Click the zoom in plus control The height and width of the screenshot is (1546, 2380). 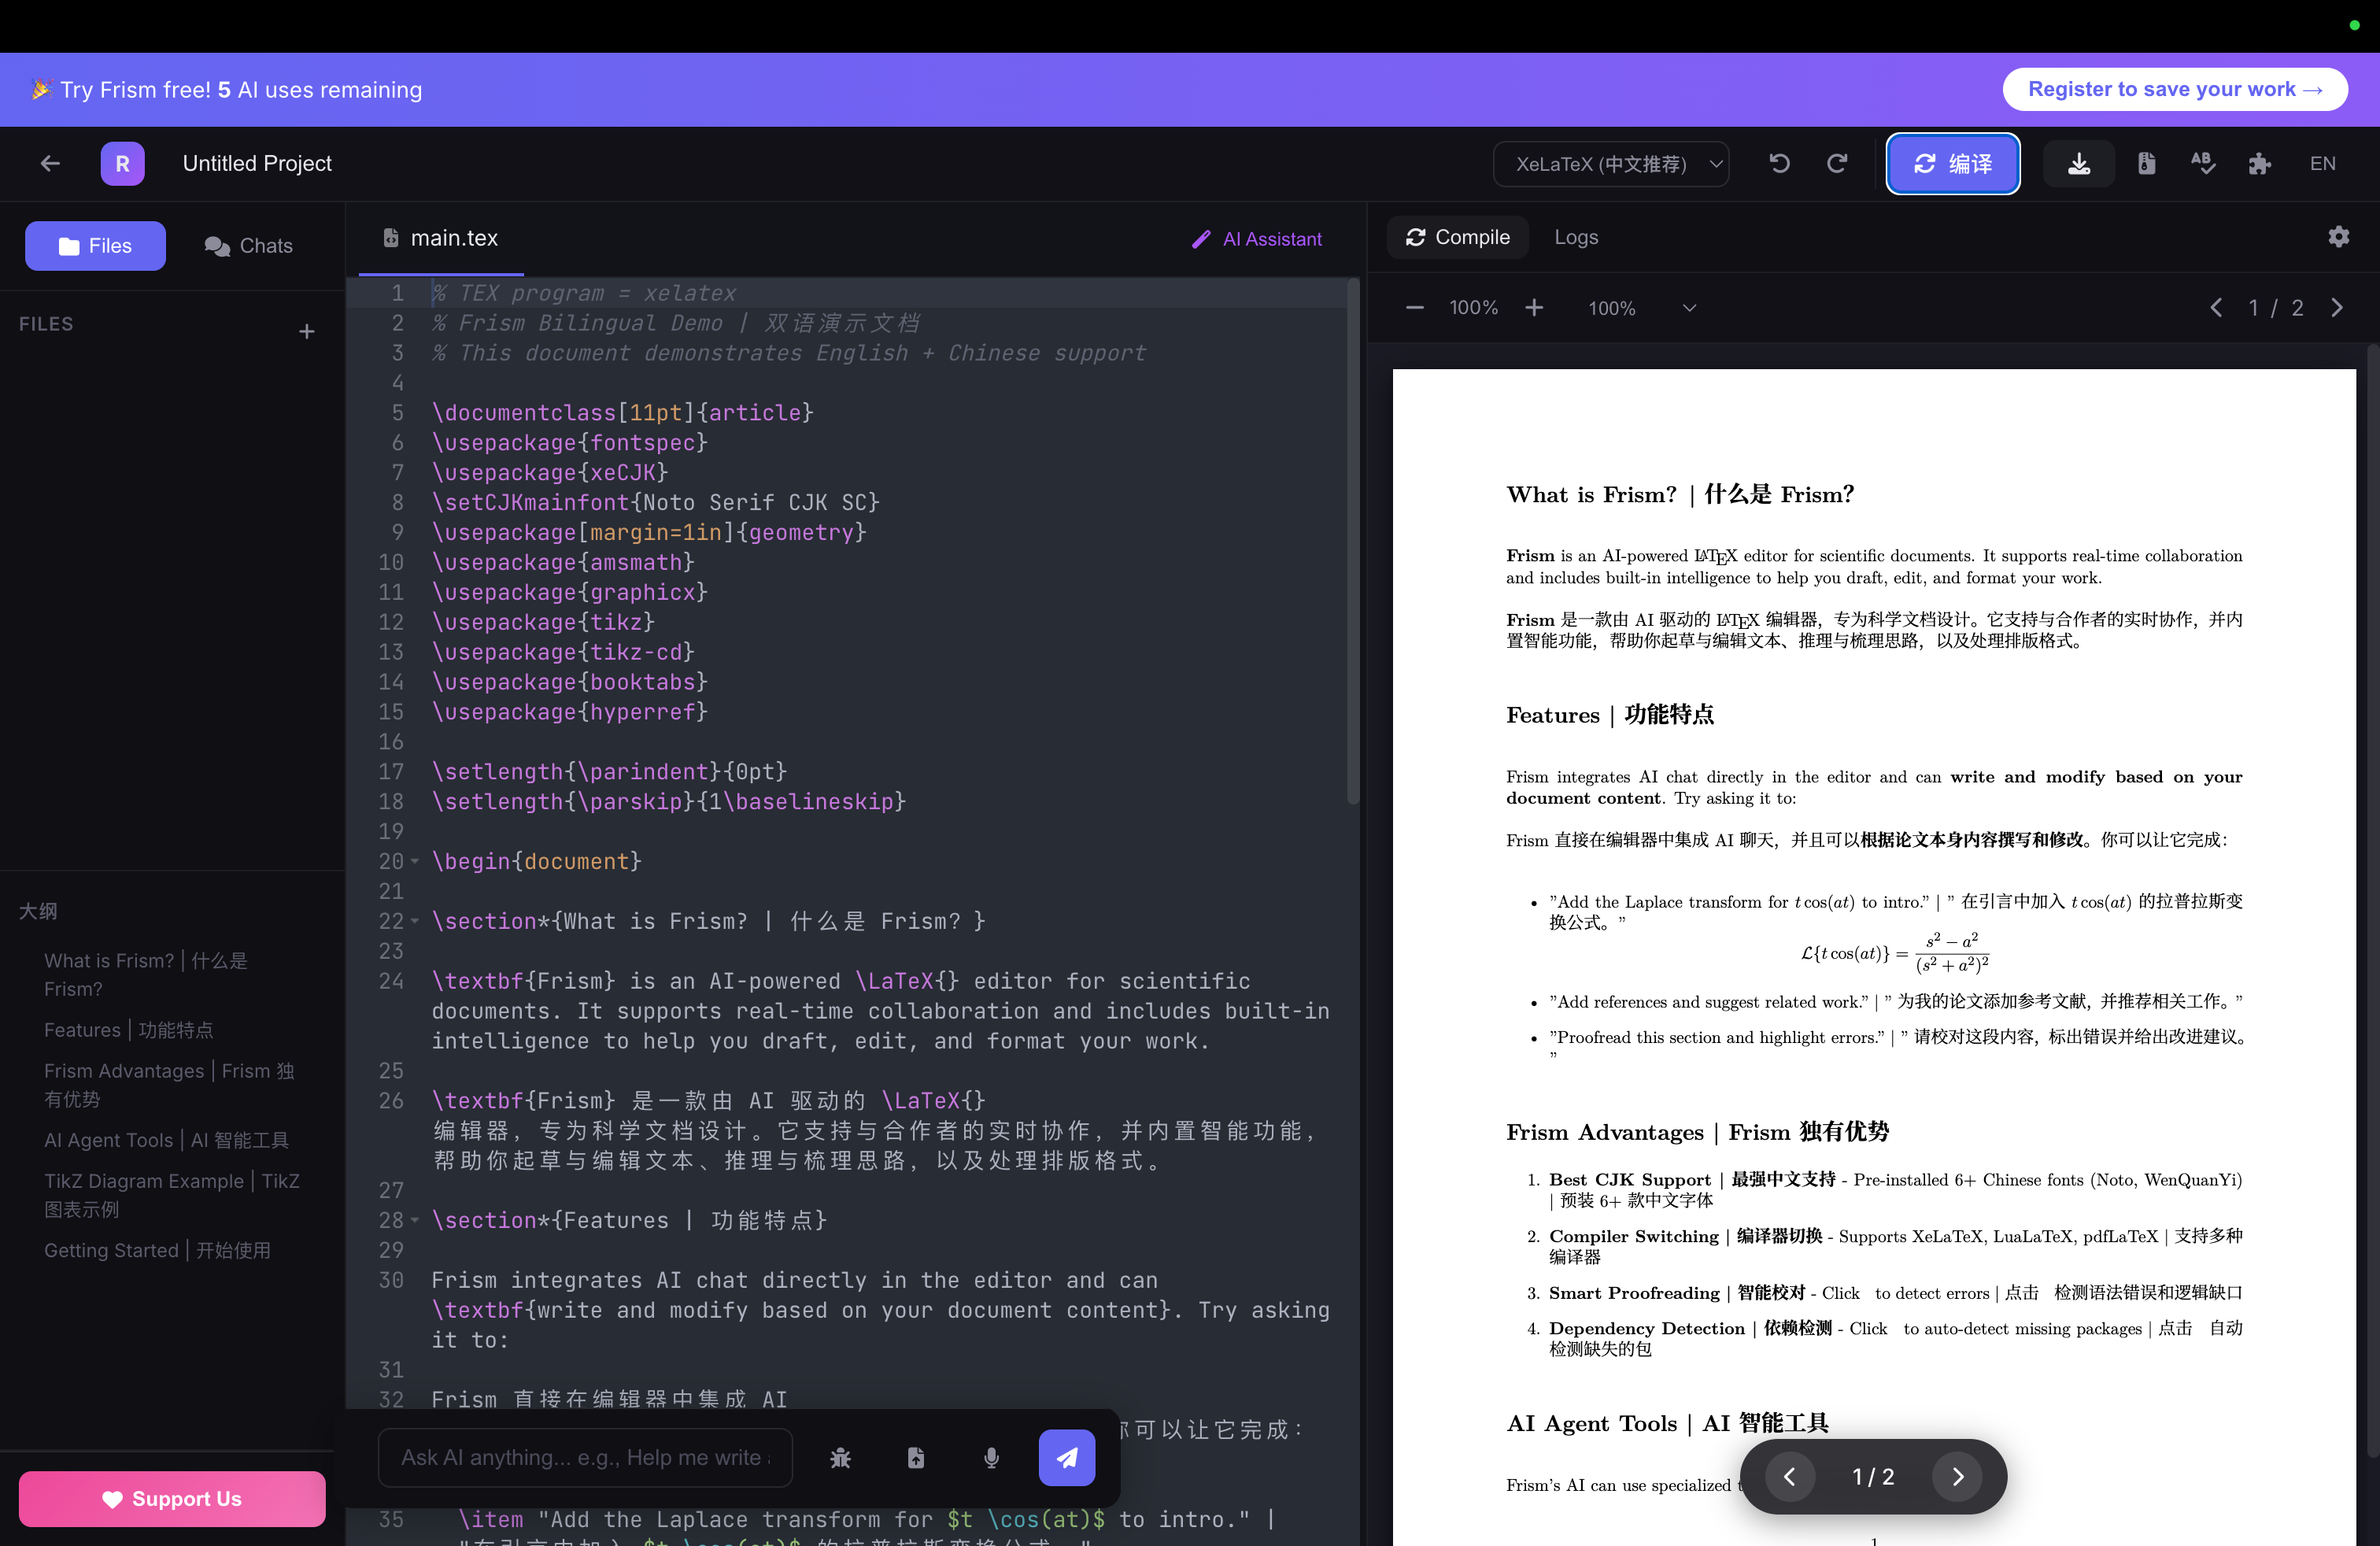(1534, 308)
